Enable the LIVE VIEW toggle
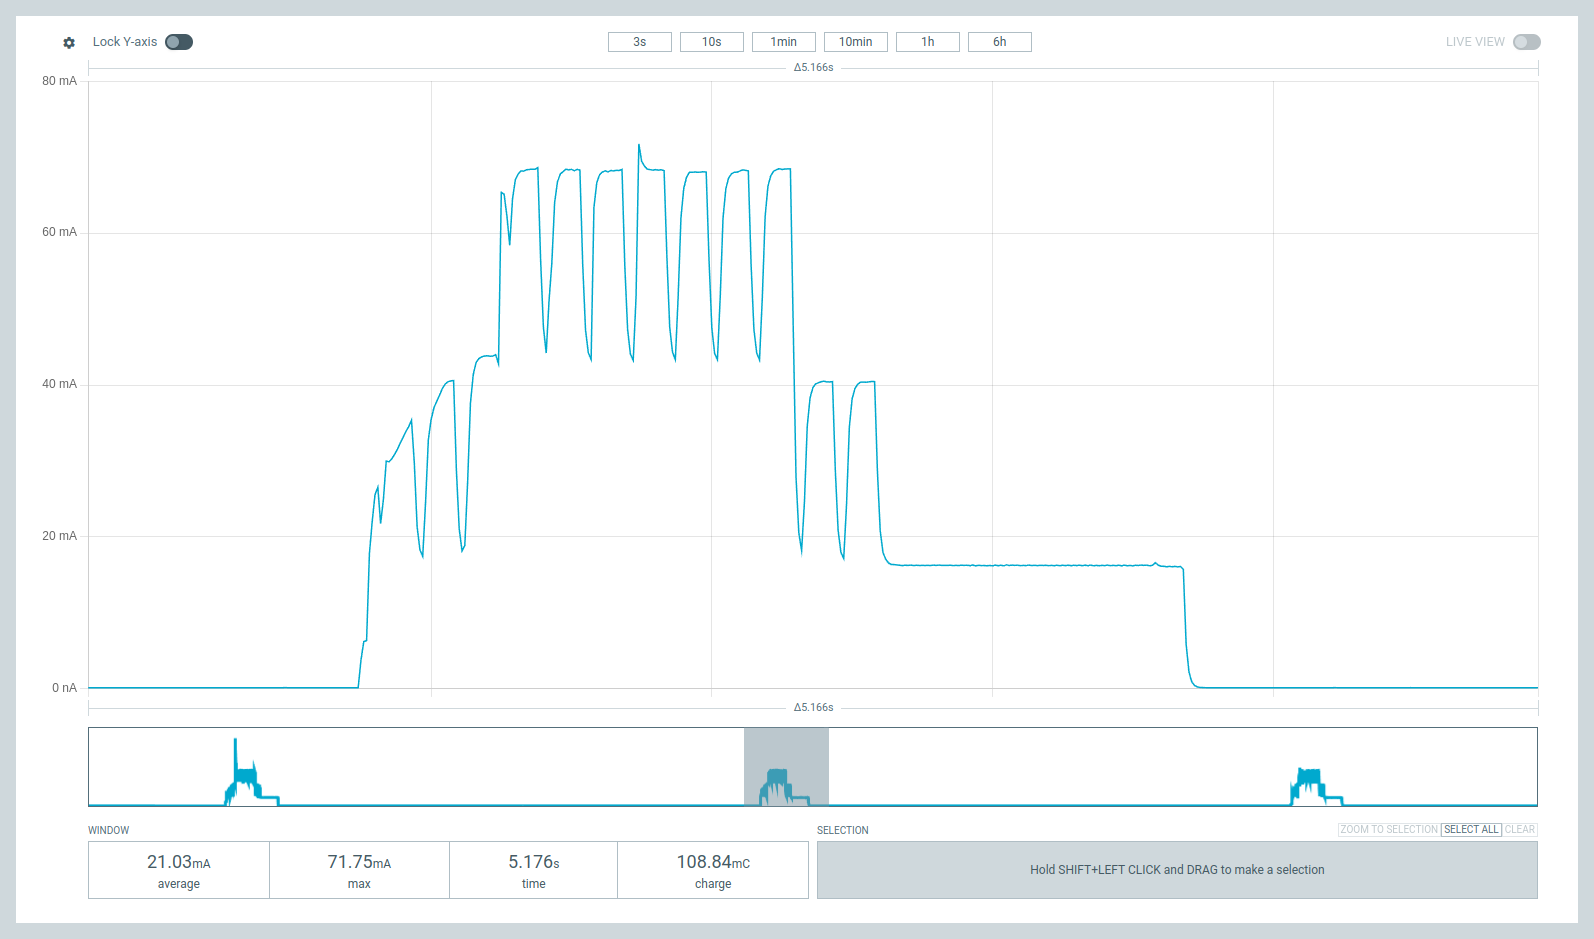1594x939 pixels. click(x=1527, y=42)
